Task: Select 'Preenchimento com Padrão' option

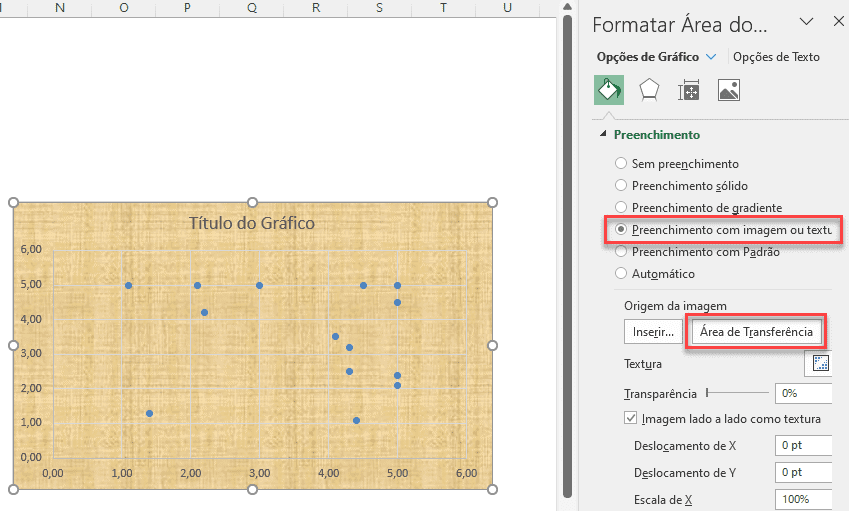Action: (x=621, y=252)
